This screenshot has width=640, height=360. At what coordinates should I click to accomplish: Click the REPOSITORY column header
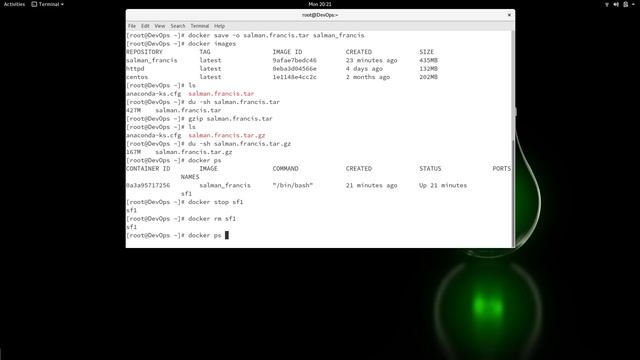[144, 52]
